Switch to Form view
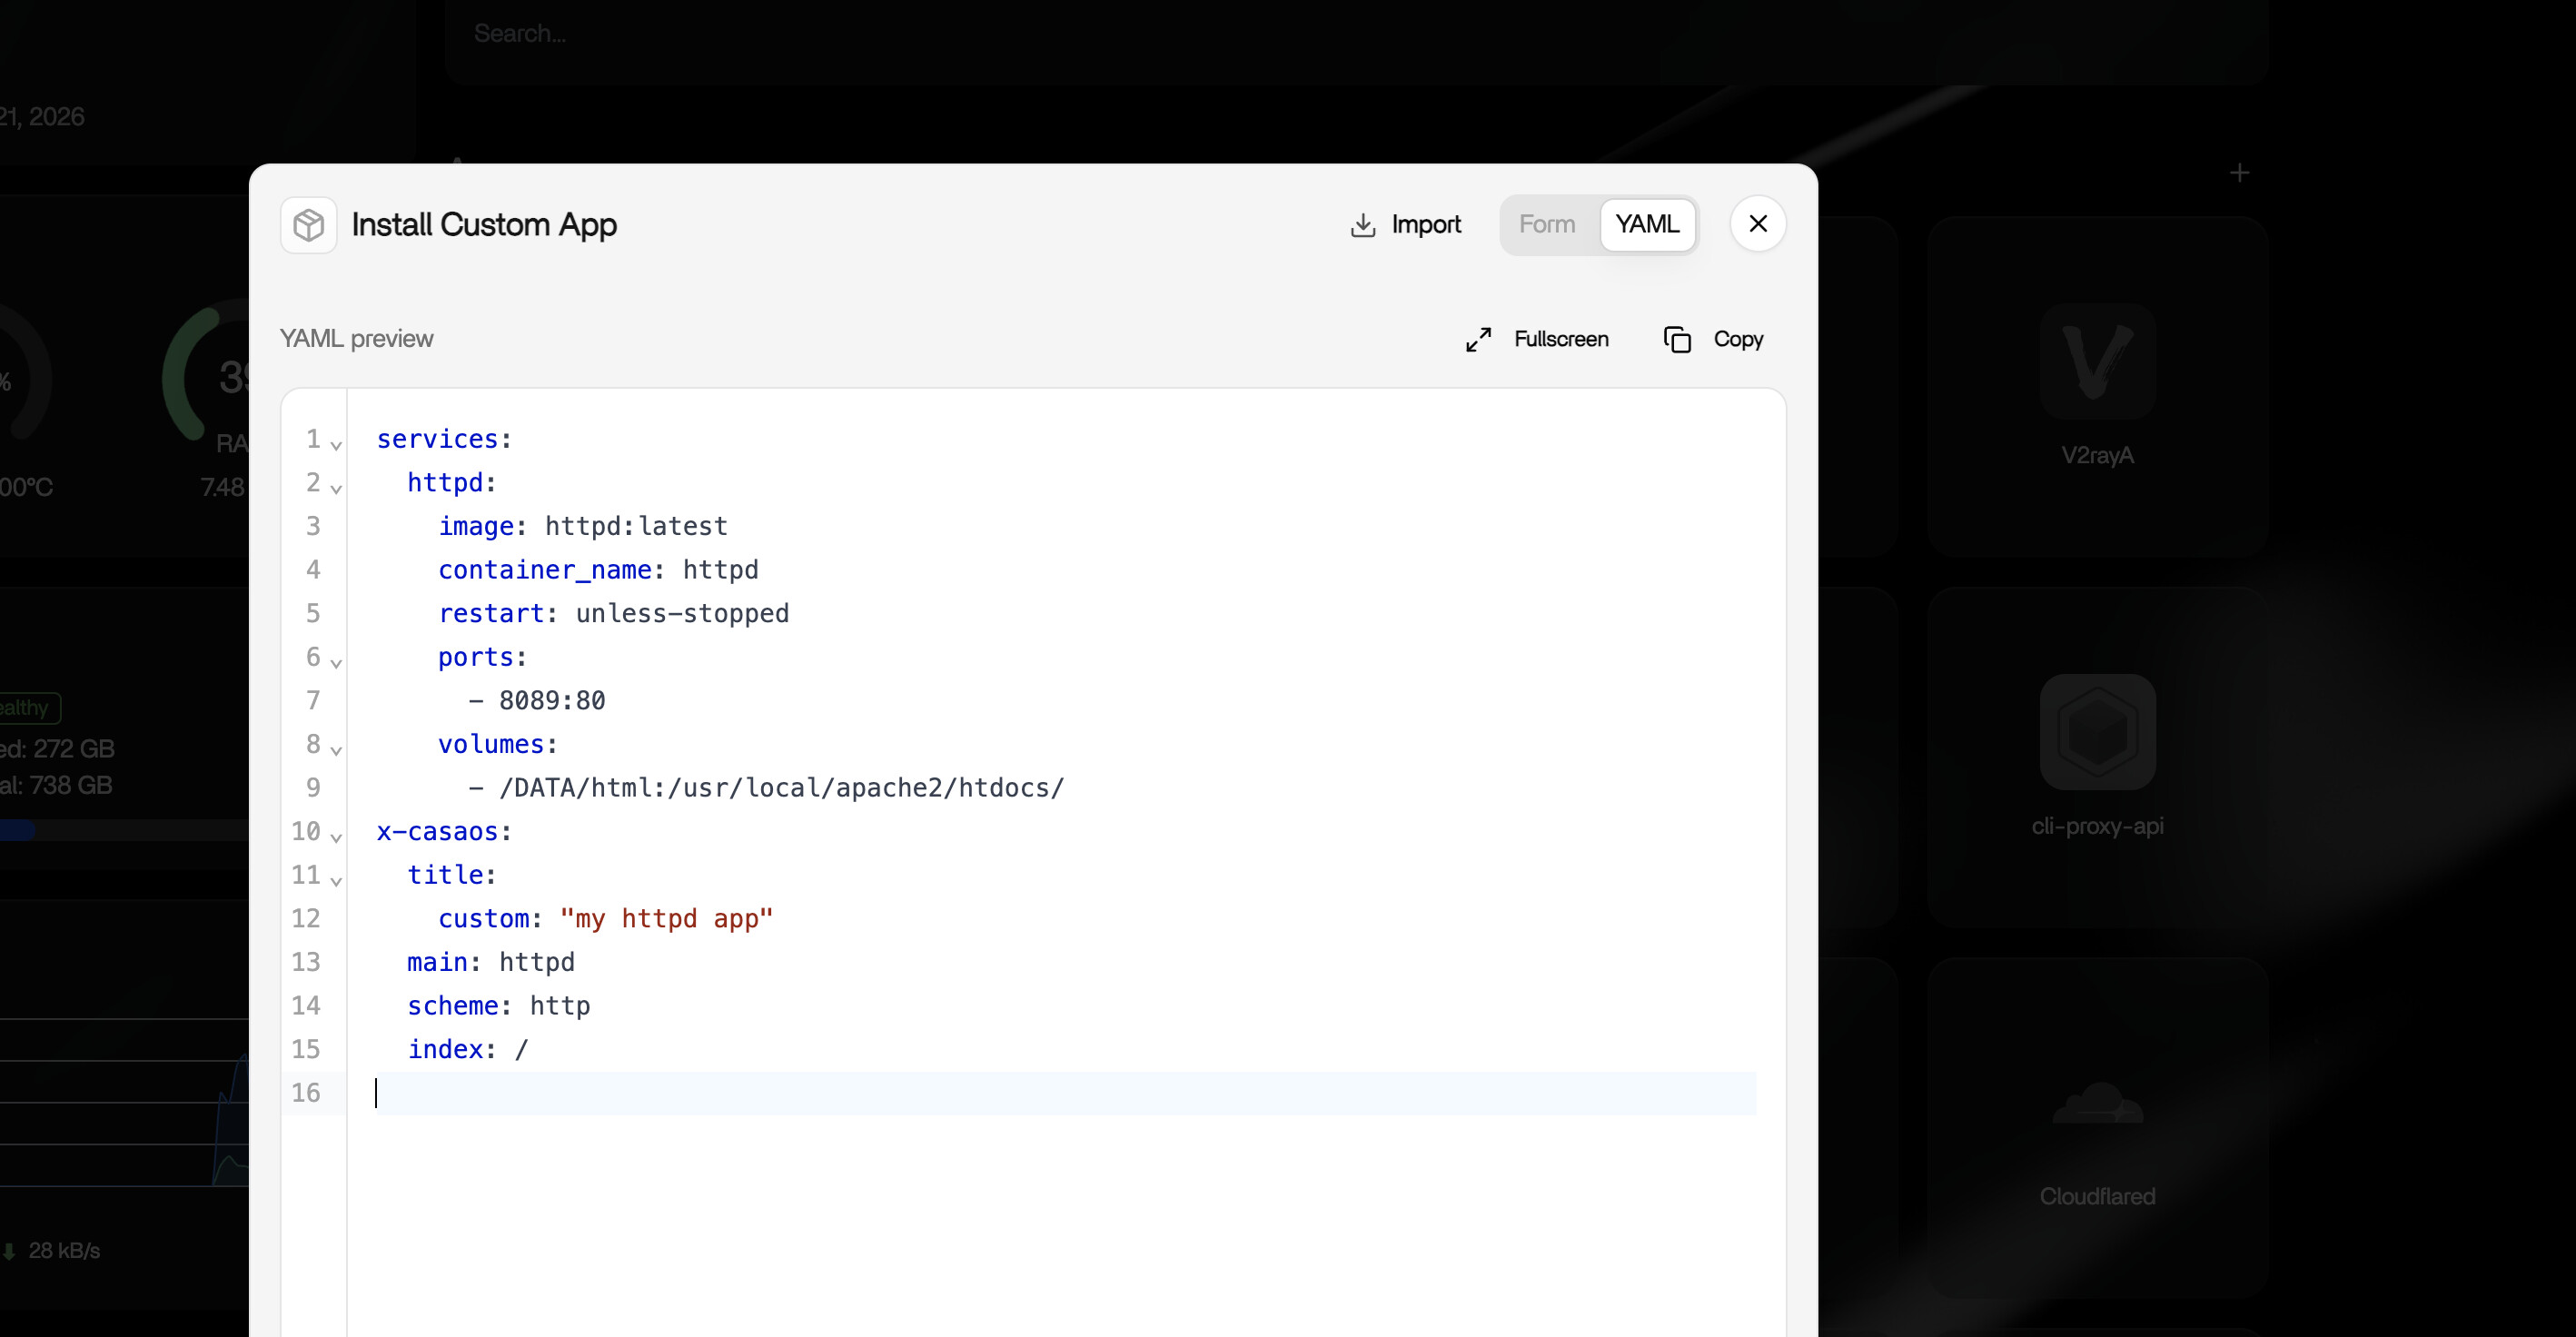 1547,224
